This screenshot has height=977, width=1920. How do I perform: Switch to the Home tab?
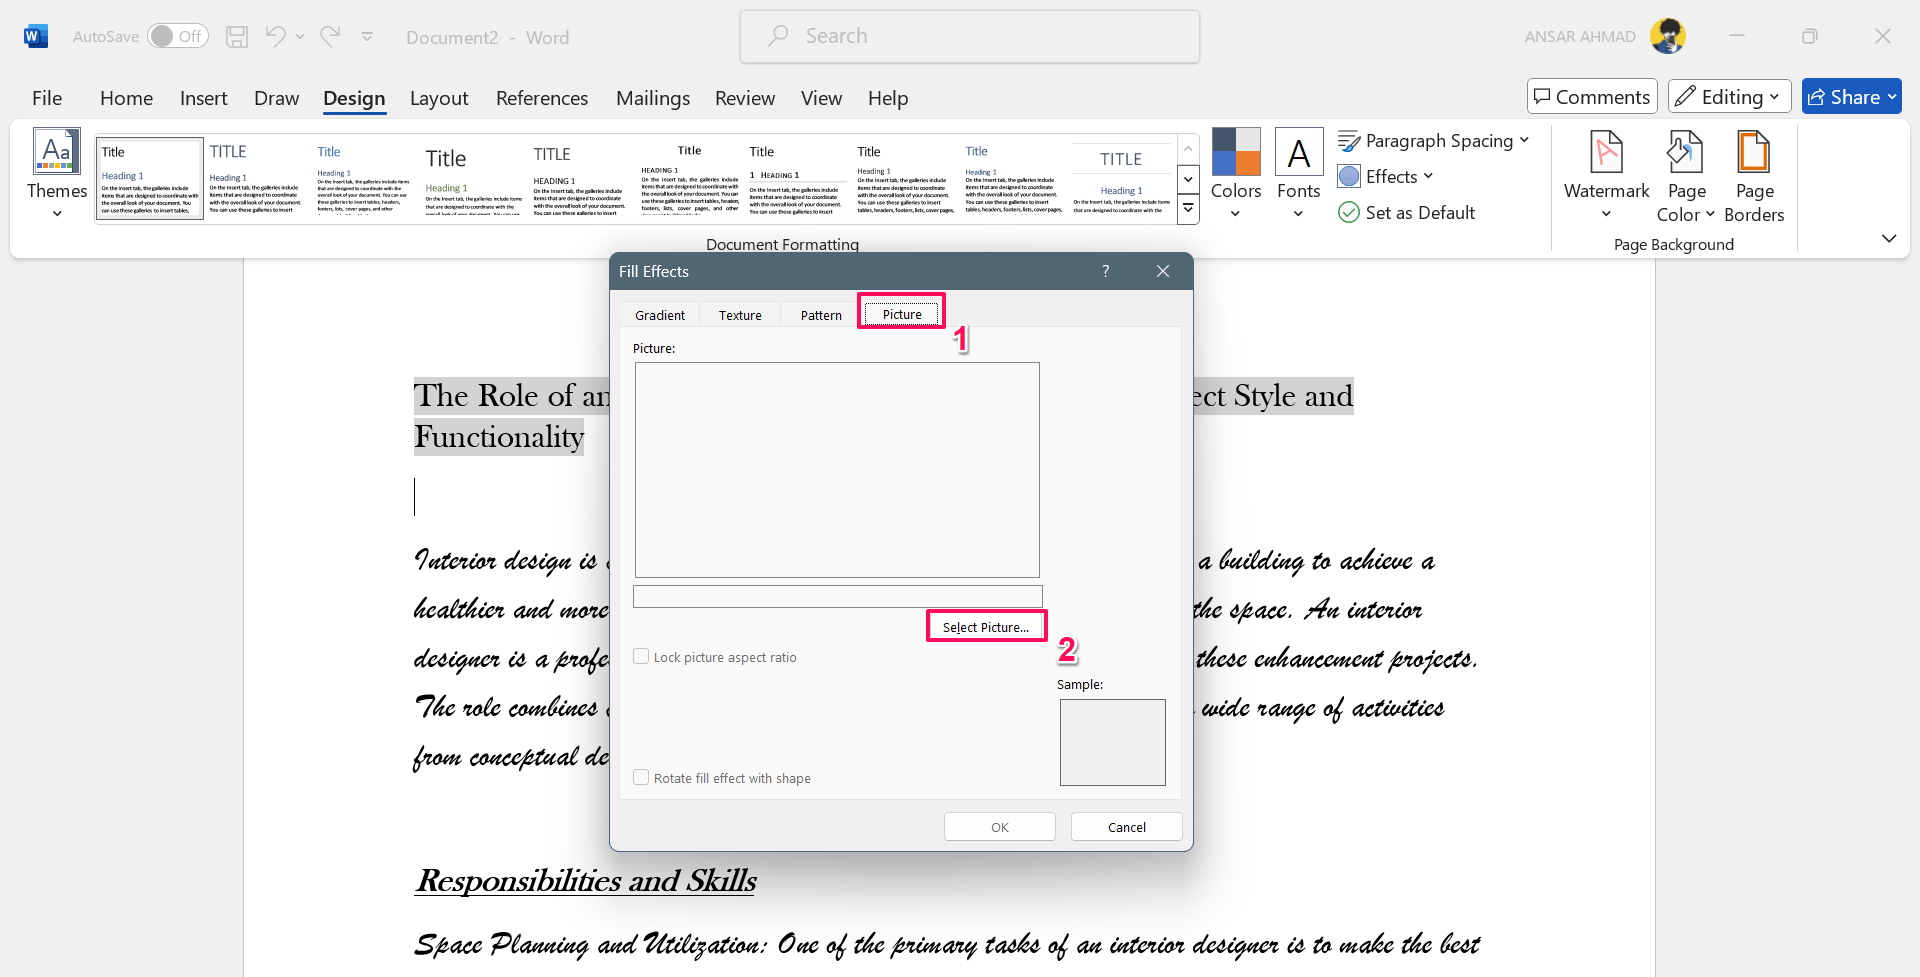126,98
